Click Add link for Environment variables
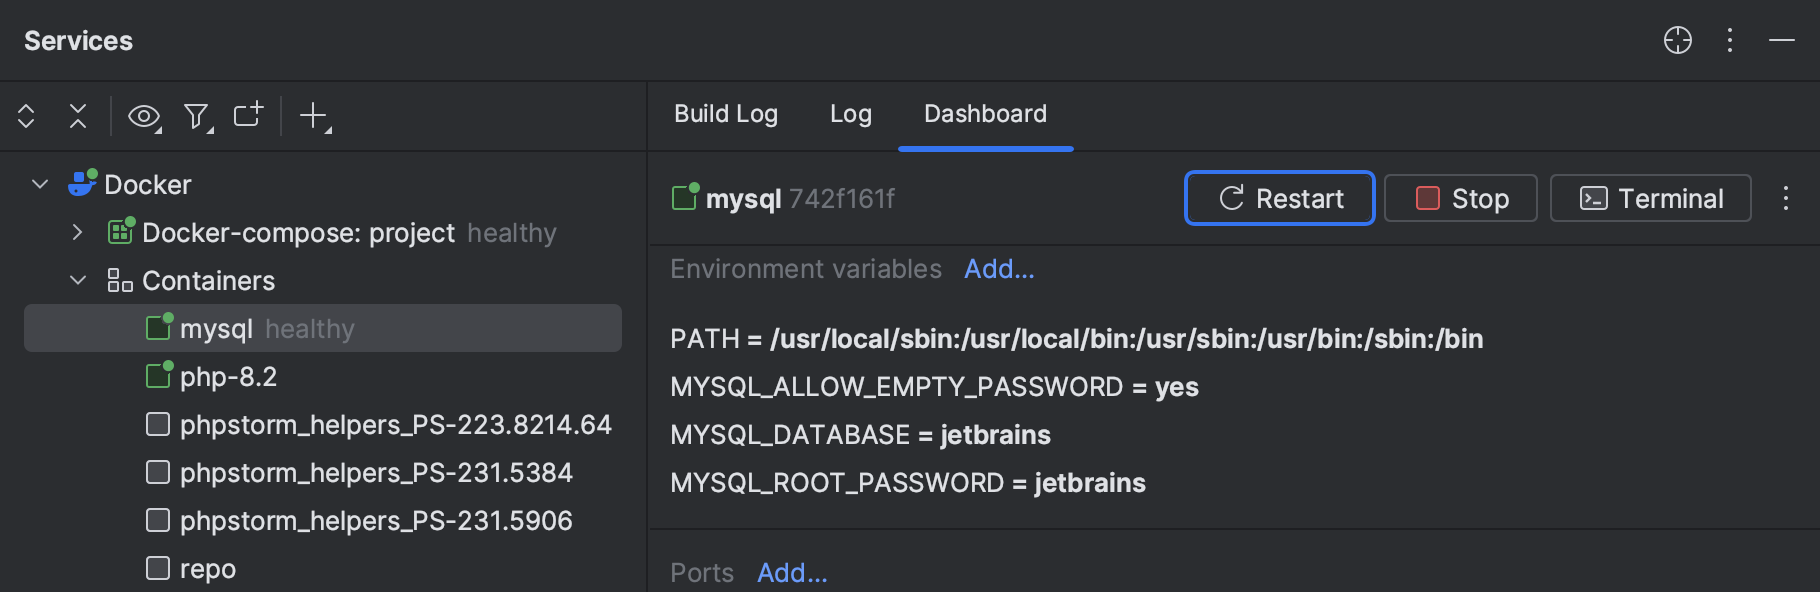 tap(998, 269)
